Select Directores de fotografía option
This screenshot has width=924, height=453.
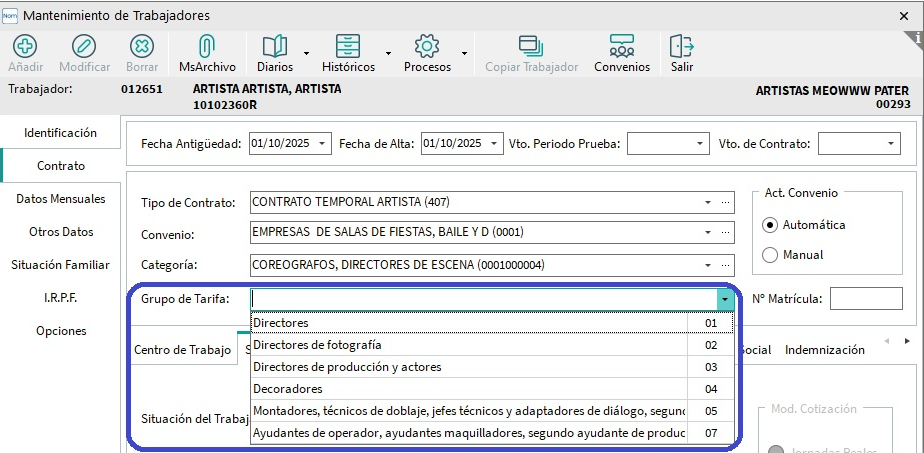pos(468,345)
